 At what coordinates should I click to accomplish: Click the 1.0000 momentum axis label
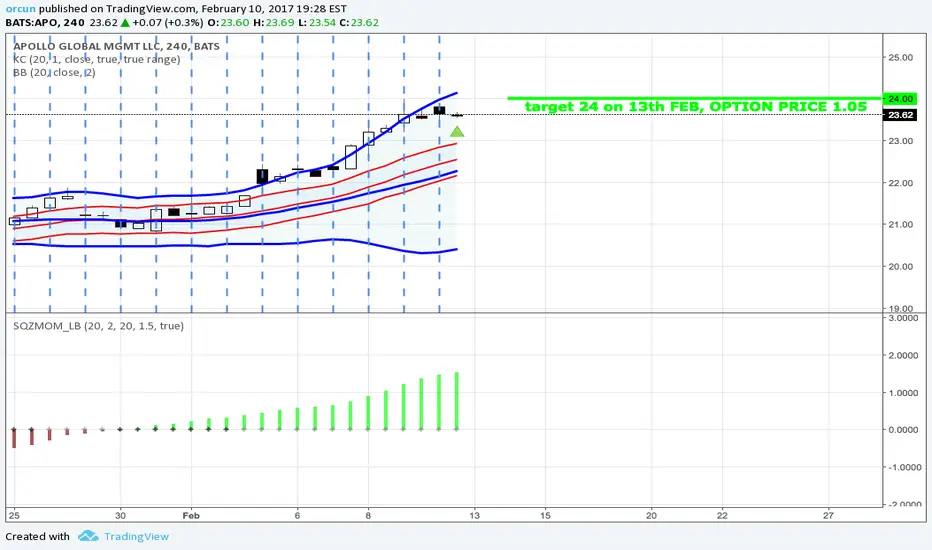[903, 393]
